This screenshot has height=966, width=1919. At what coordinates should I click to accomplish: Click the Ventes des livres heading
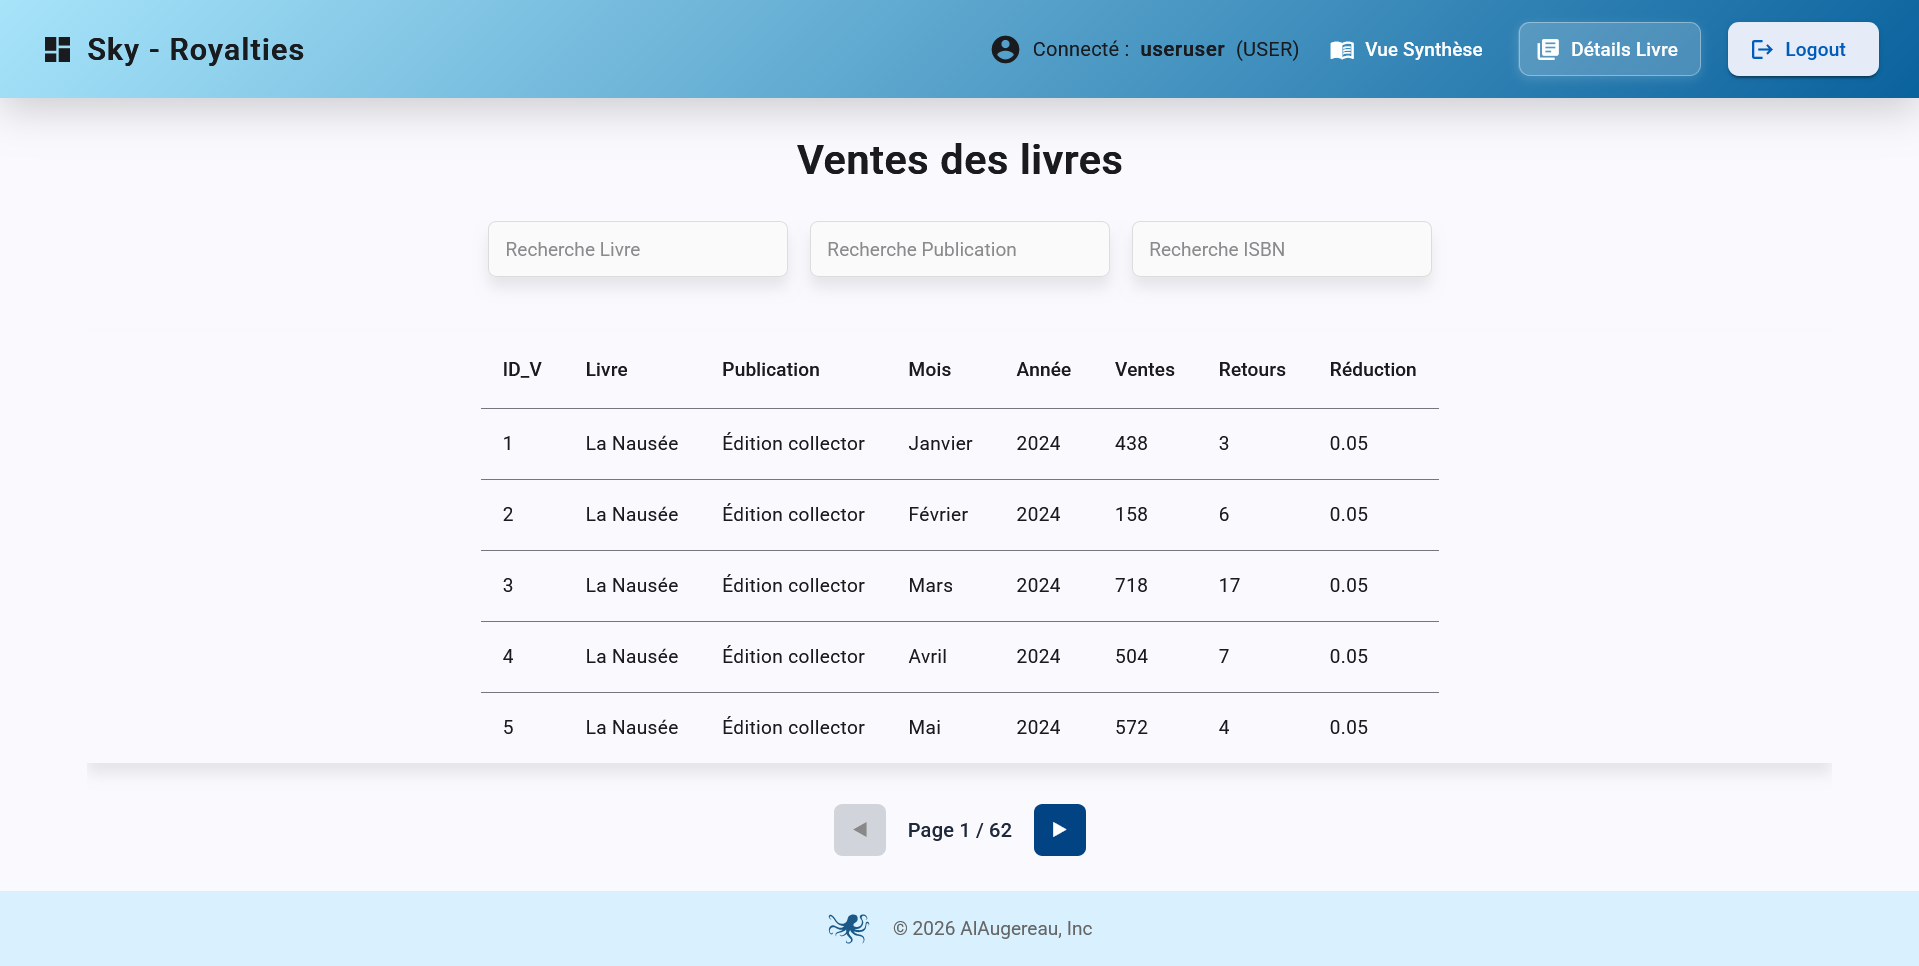pyautogui.click(x=960, y=160)
